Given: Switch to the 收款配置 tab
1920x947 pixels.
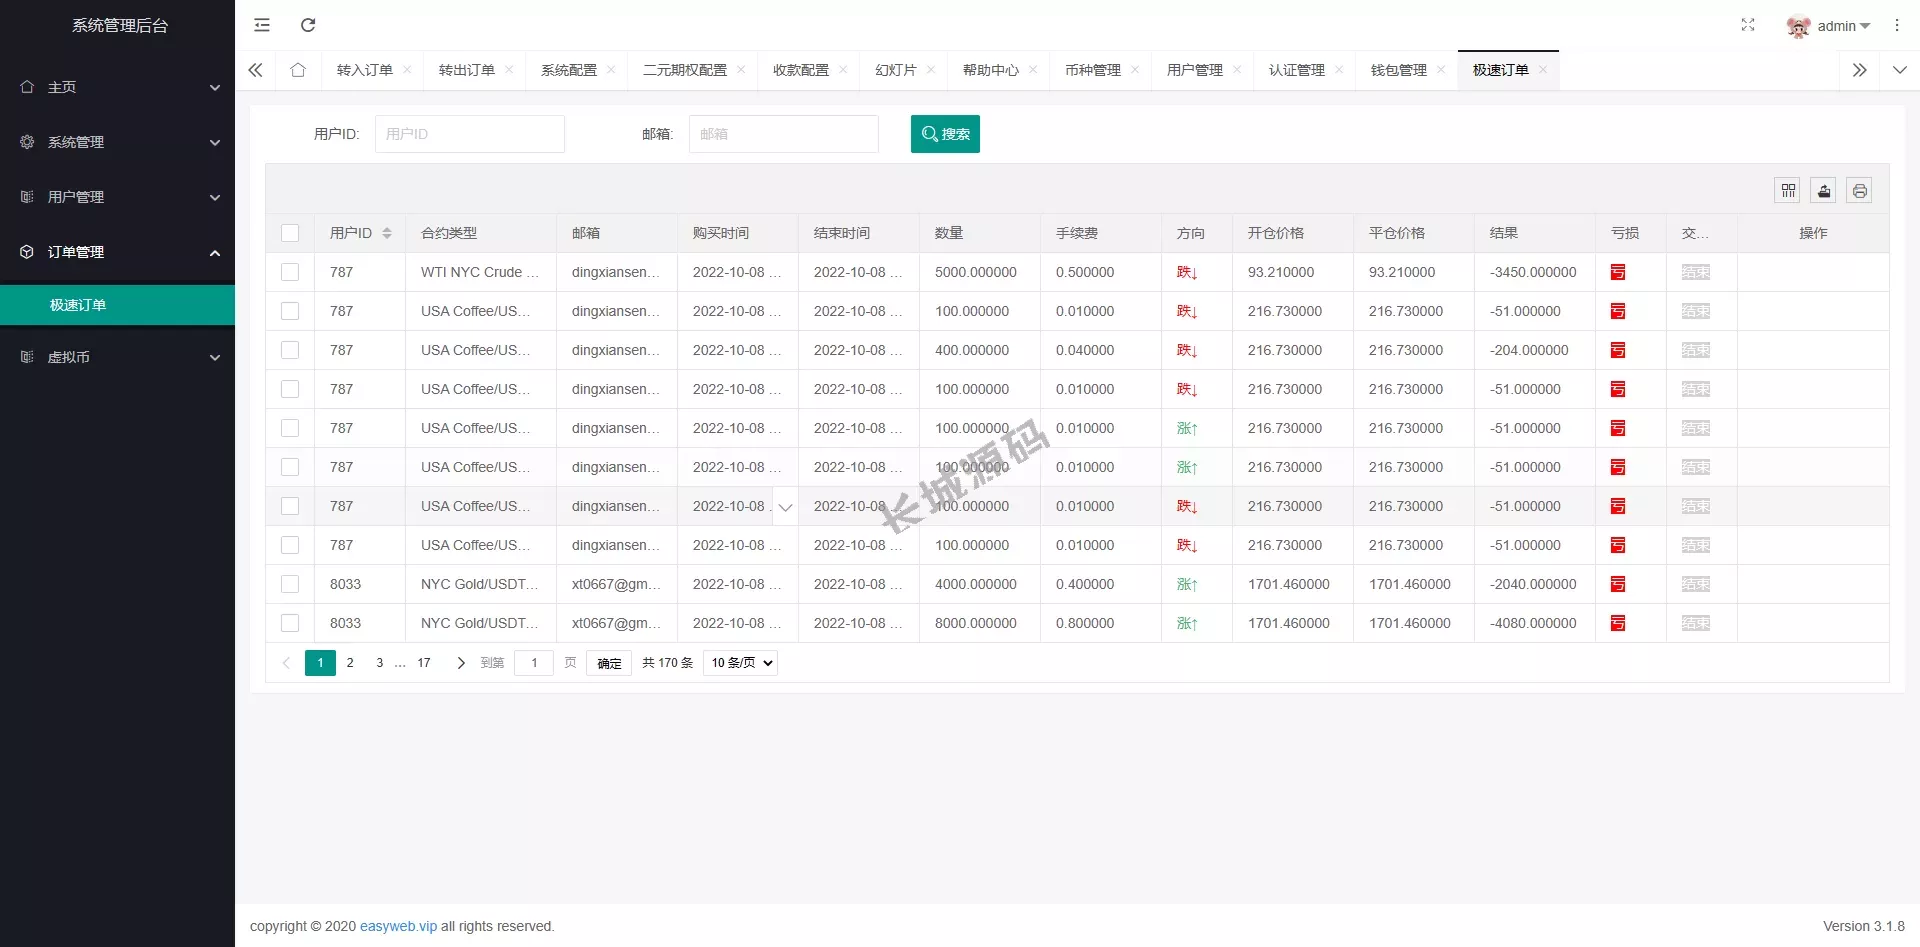Looking at the screenshot, I should pos(801,70).
